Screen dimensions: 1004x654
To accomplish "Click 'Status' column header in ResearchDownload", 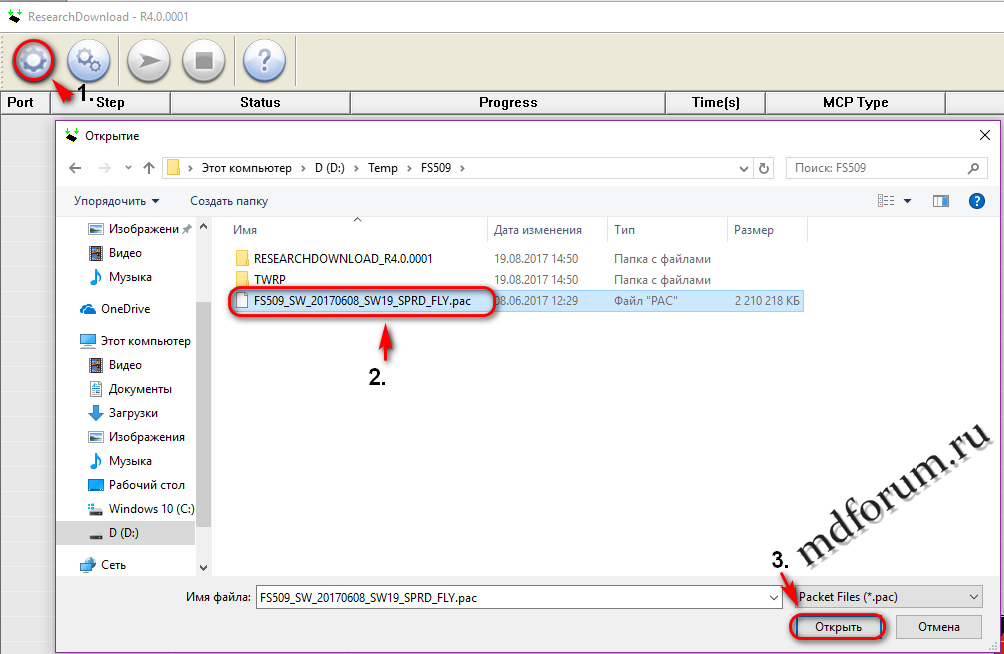I will pos(261,102).
